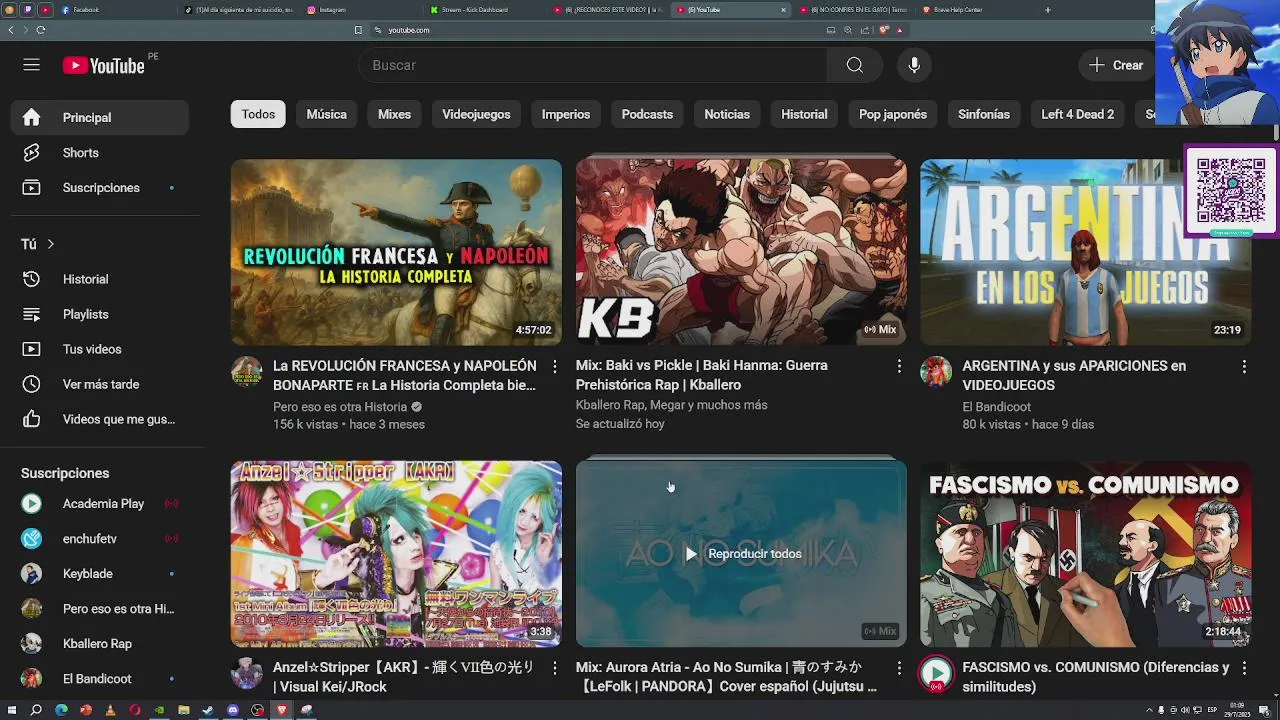Open Windows Start menu

tap(12, 710)
